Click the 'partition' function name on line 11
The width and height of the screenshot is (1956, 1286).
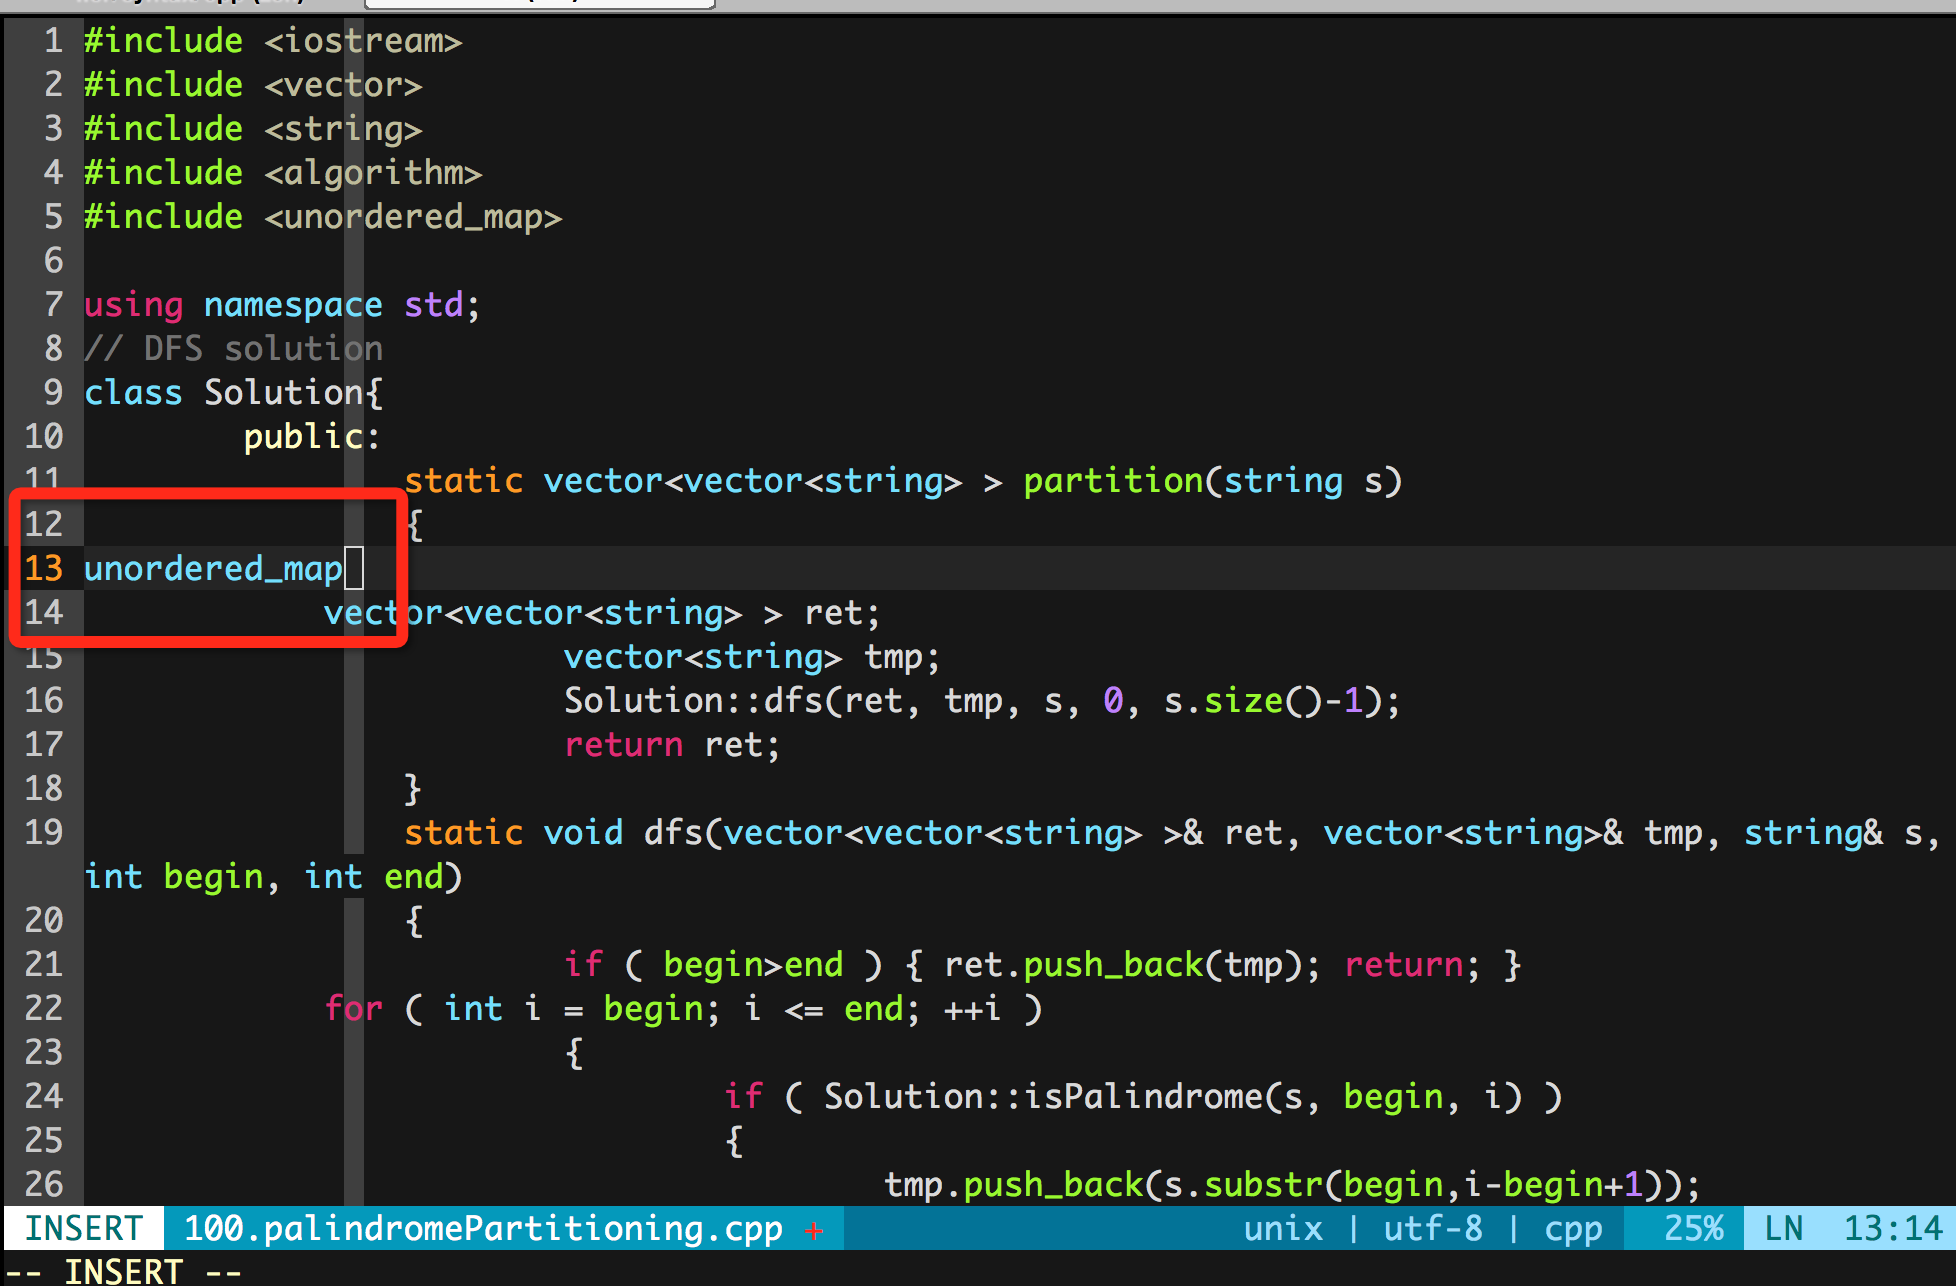coord(1113,482)
